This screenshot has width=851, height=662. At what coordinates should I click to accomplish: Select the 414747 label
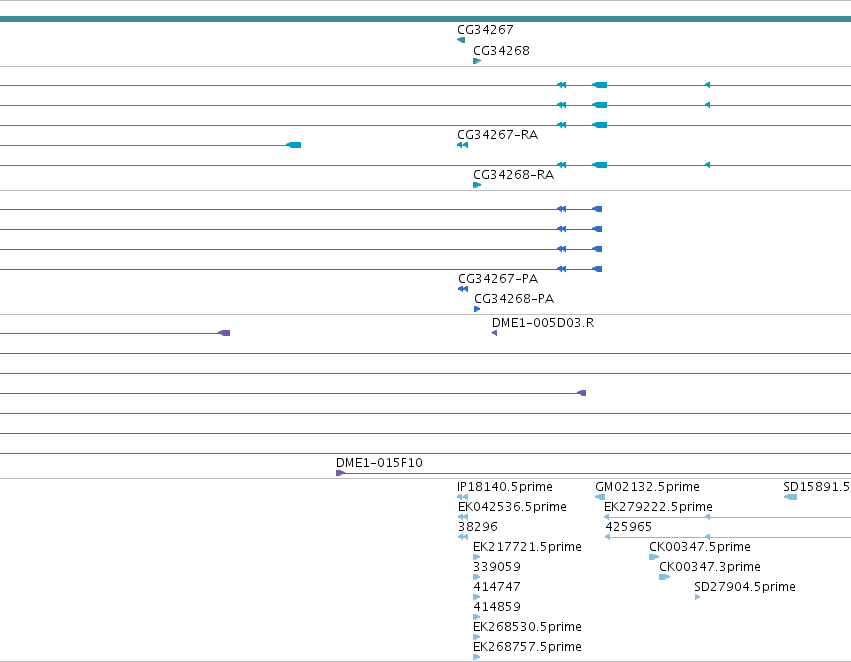(497, 587)
